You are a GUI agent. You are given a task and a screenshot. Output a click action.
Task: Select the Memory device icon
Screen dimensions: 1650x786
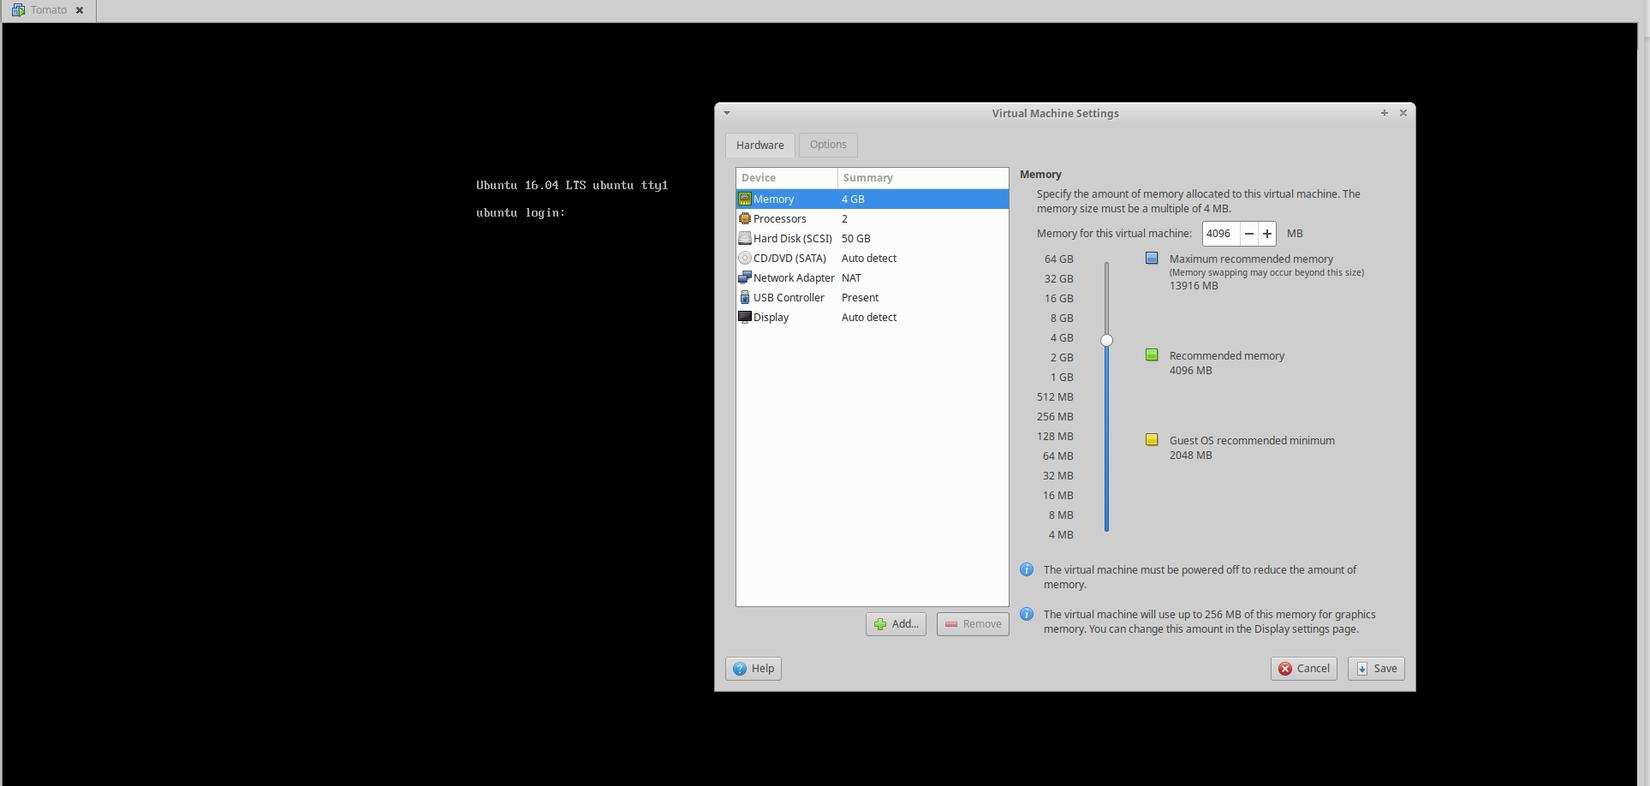(x=744, y=199)
